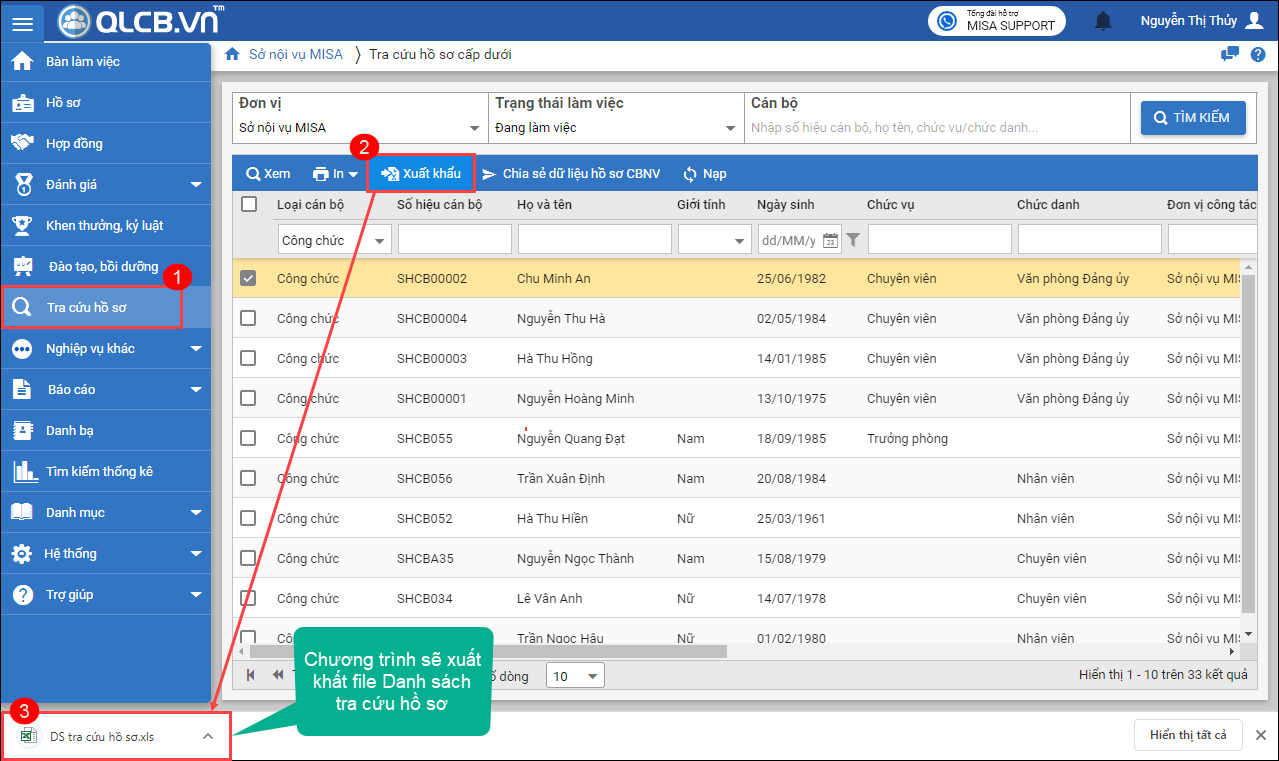Open the Trạng thái làm việc dropdown
This screenshot has height=761, width=1279.
click(730, 128)
